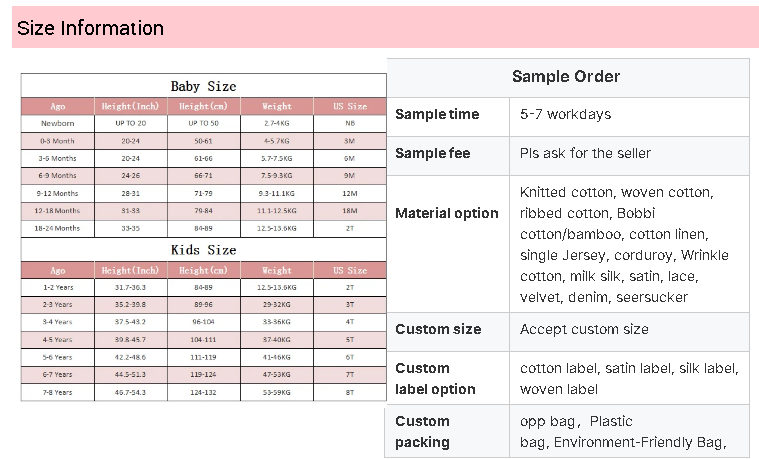Select the Newborn row in Baby Size
The width and height of the screenshot is (759, 459).
(203, 123)
